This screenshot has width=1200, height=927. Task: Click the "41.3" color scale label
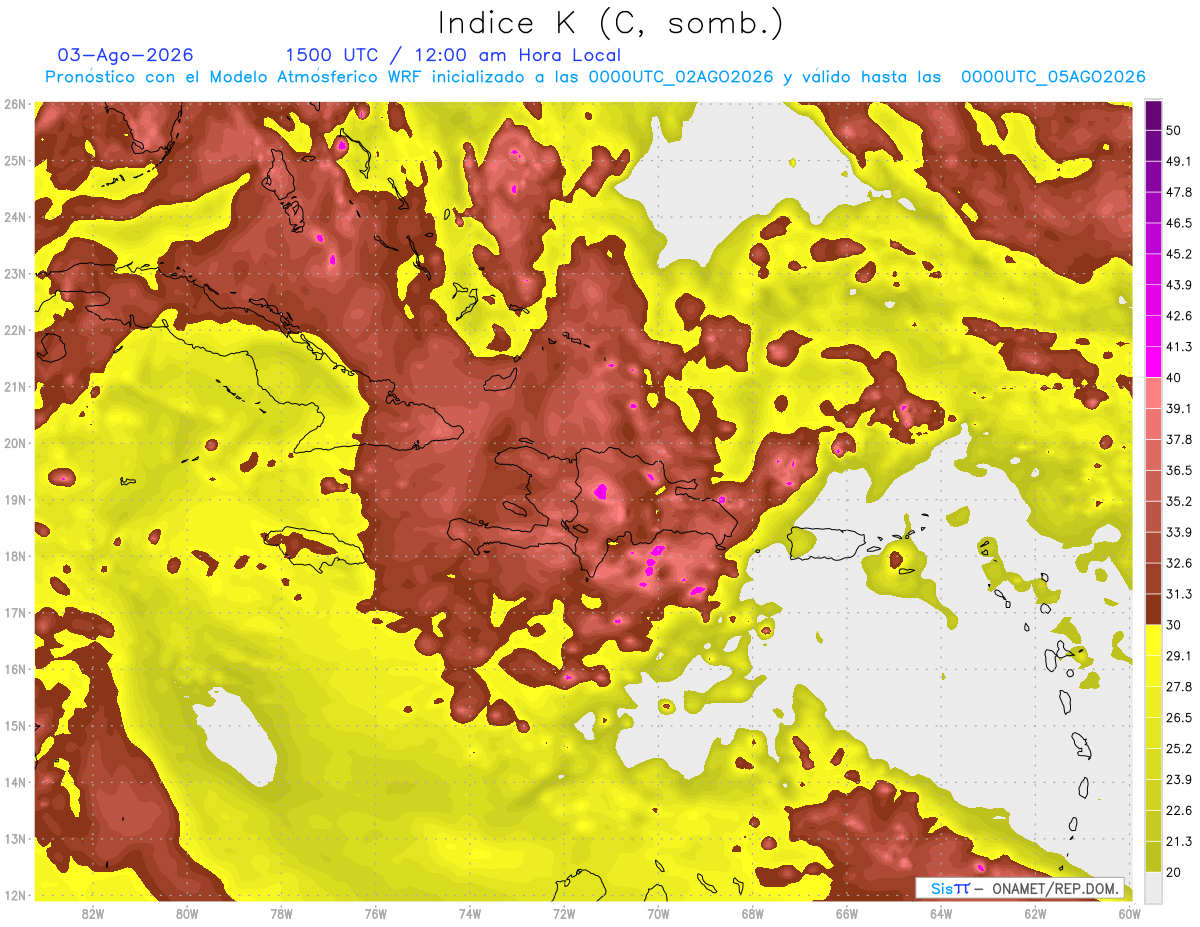(x=1178, y=346)
